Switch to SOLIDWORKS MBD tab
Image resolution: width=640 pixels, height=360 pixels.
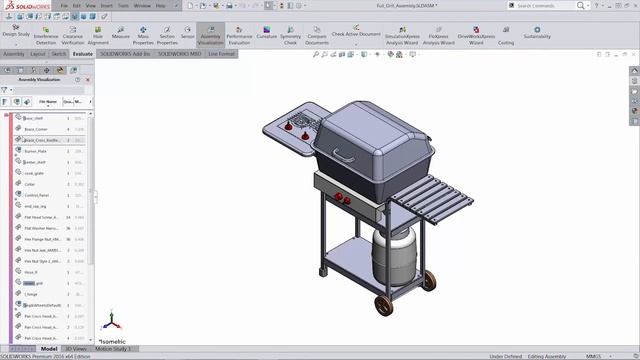(x=180, y=54)
